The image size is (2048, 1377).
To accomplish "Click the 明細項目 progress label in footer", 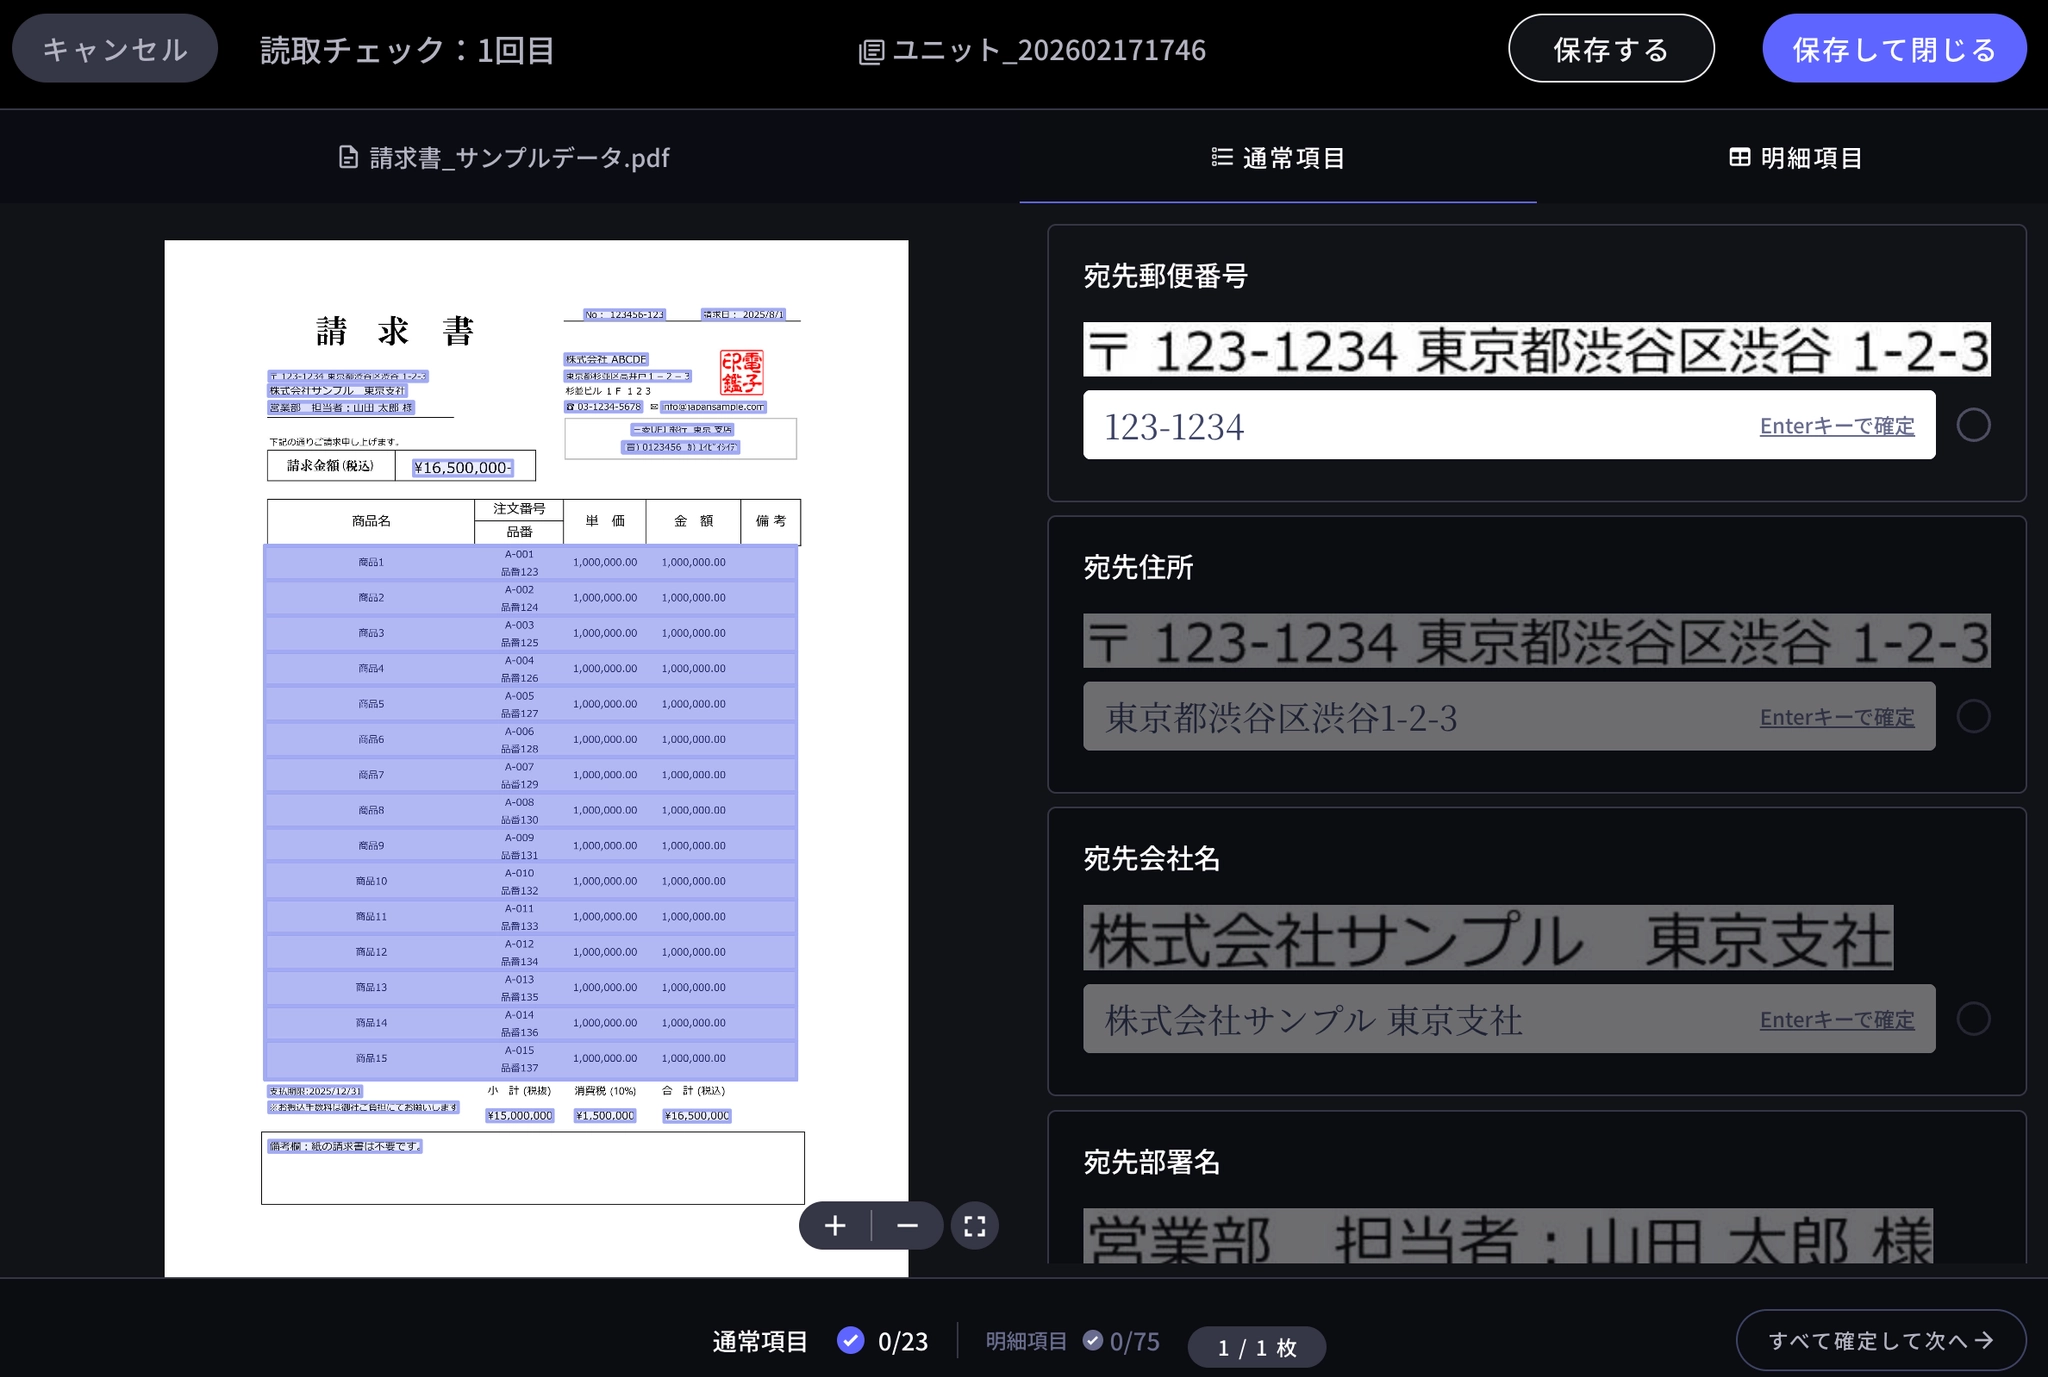I will pos(1026,1341).
